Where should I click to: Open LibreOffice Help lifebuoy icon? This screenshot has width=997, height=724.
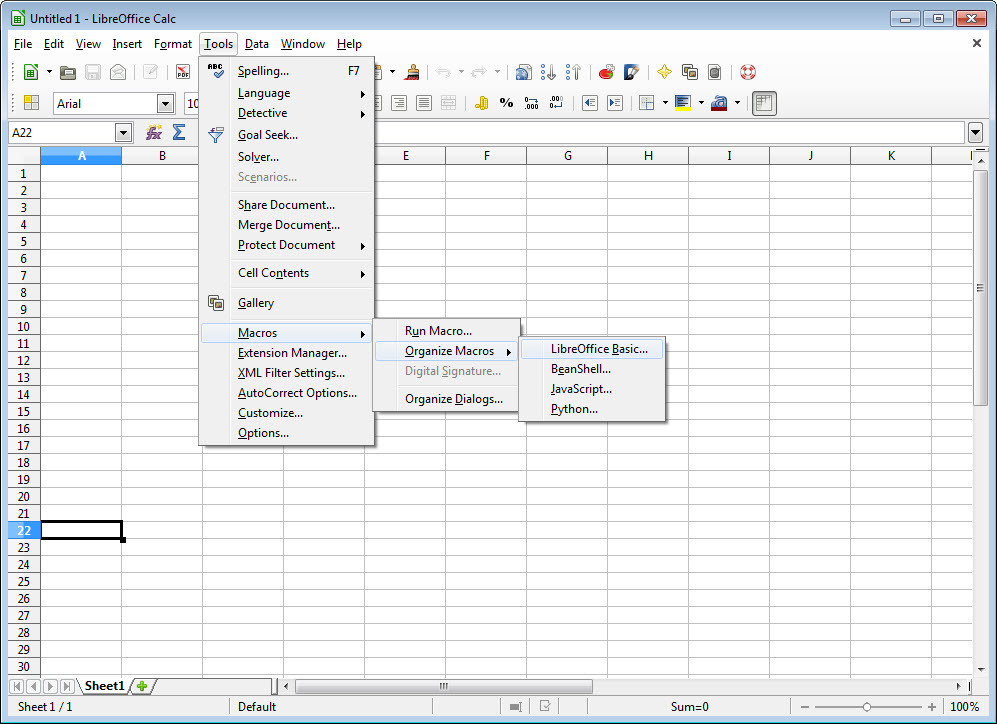coord(748,72)
